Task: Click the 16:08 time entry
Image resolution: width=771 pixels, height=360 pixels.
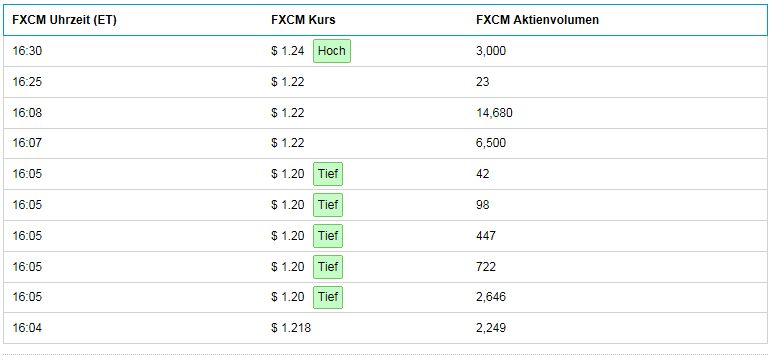Action: point(27,113)
